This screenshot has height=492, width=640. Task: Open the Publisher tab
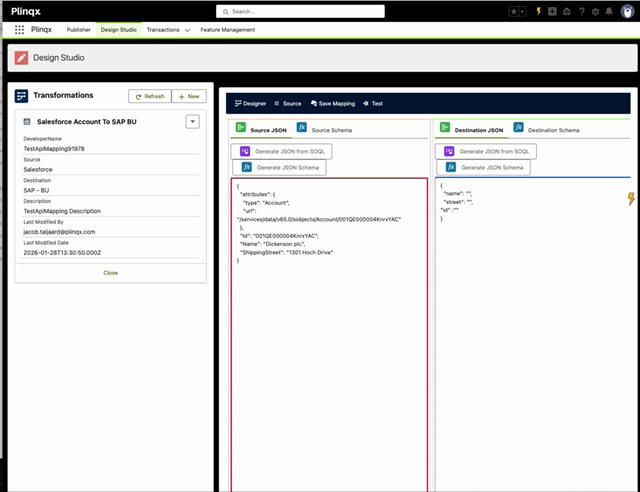click(78, 30)
